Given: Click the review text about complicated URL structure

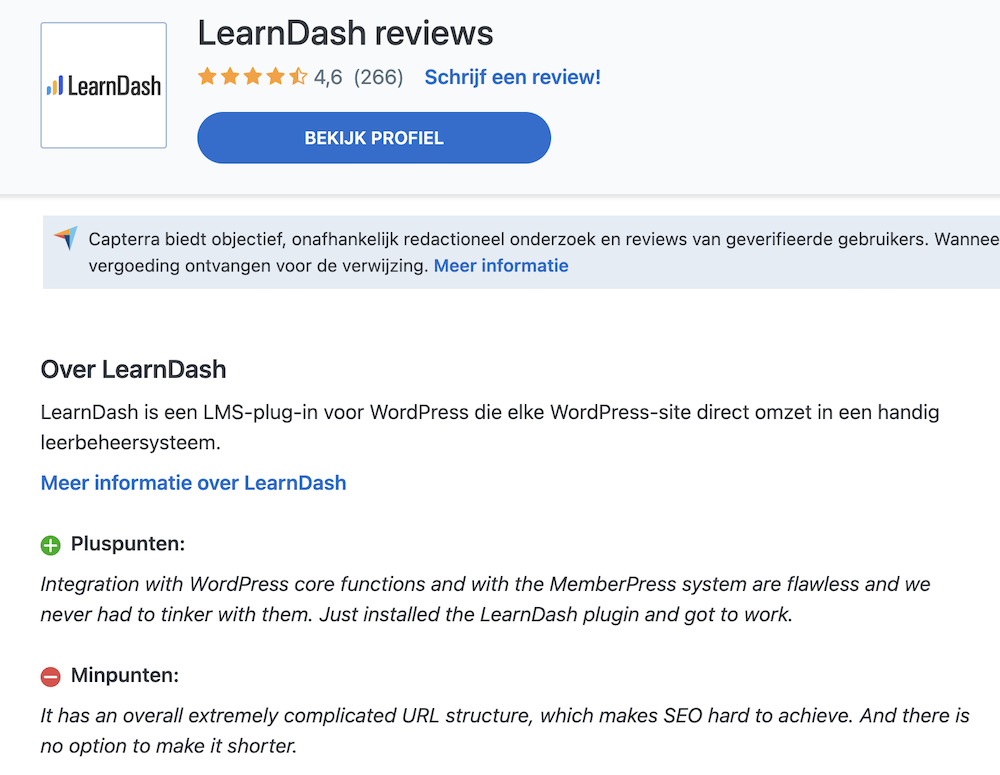Looking at the screenshot, I should [505, 731].
